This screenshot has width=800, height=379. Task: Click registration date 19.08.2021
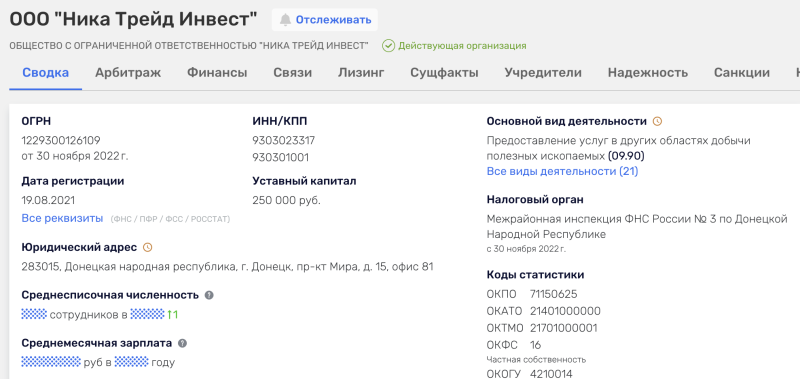point(48,200)
